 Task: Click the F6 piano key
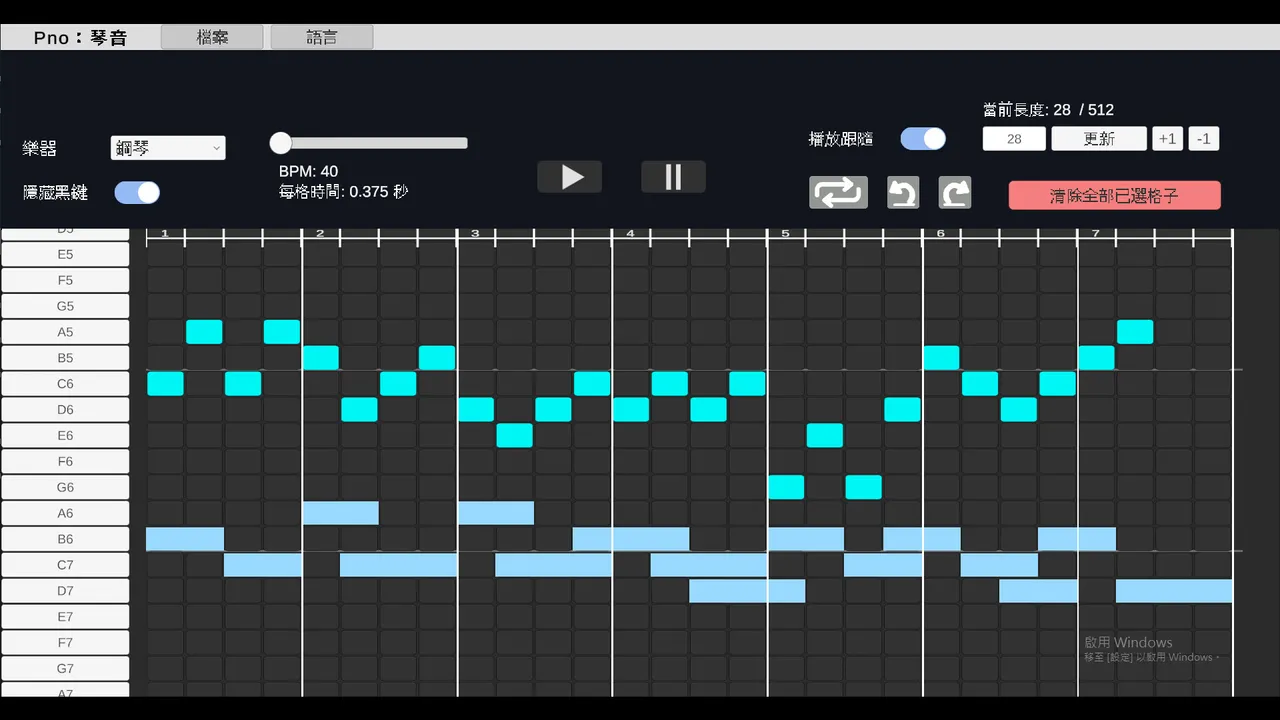click(65, 462)
